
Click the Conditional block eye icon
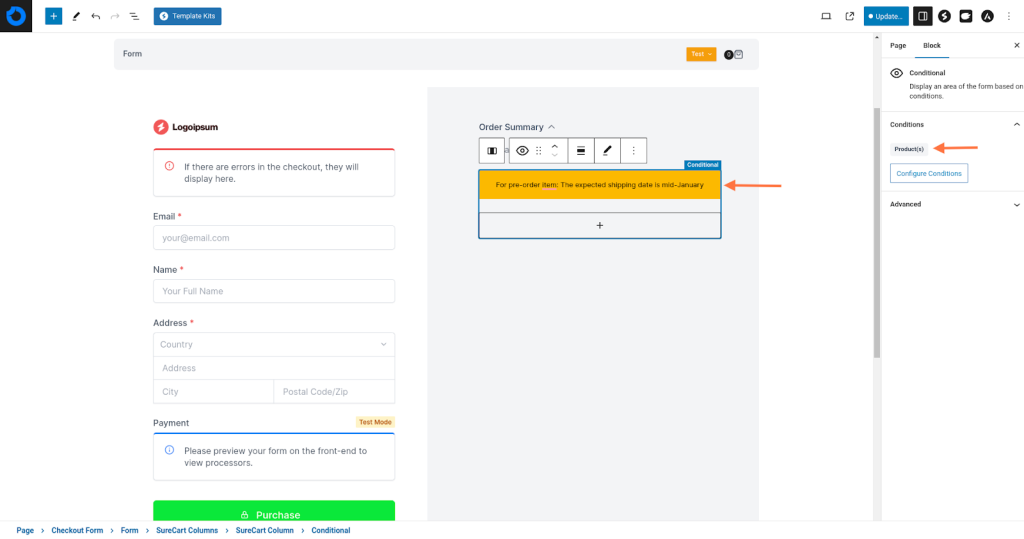[522, 150]
